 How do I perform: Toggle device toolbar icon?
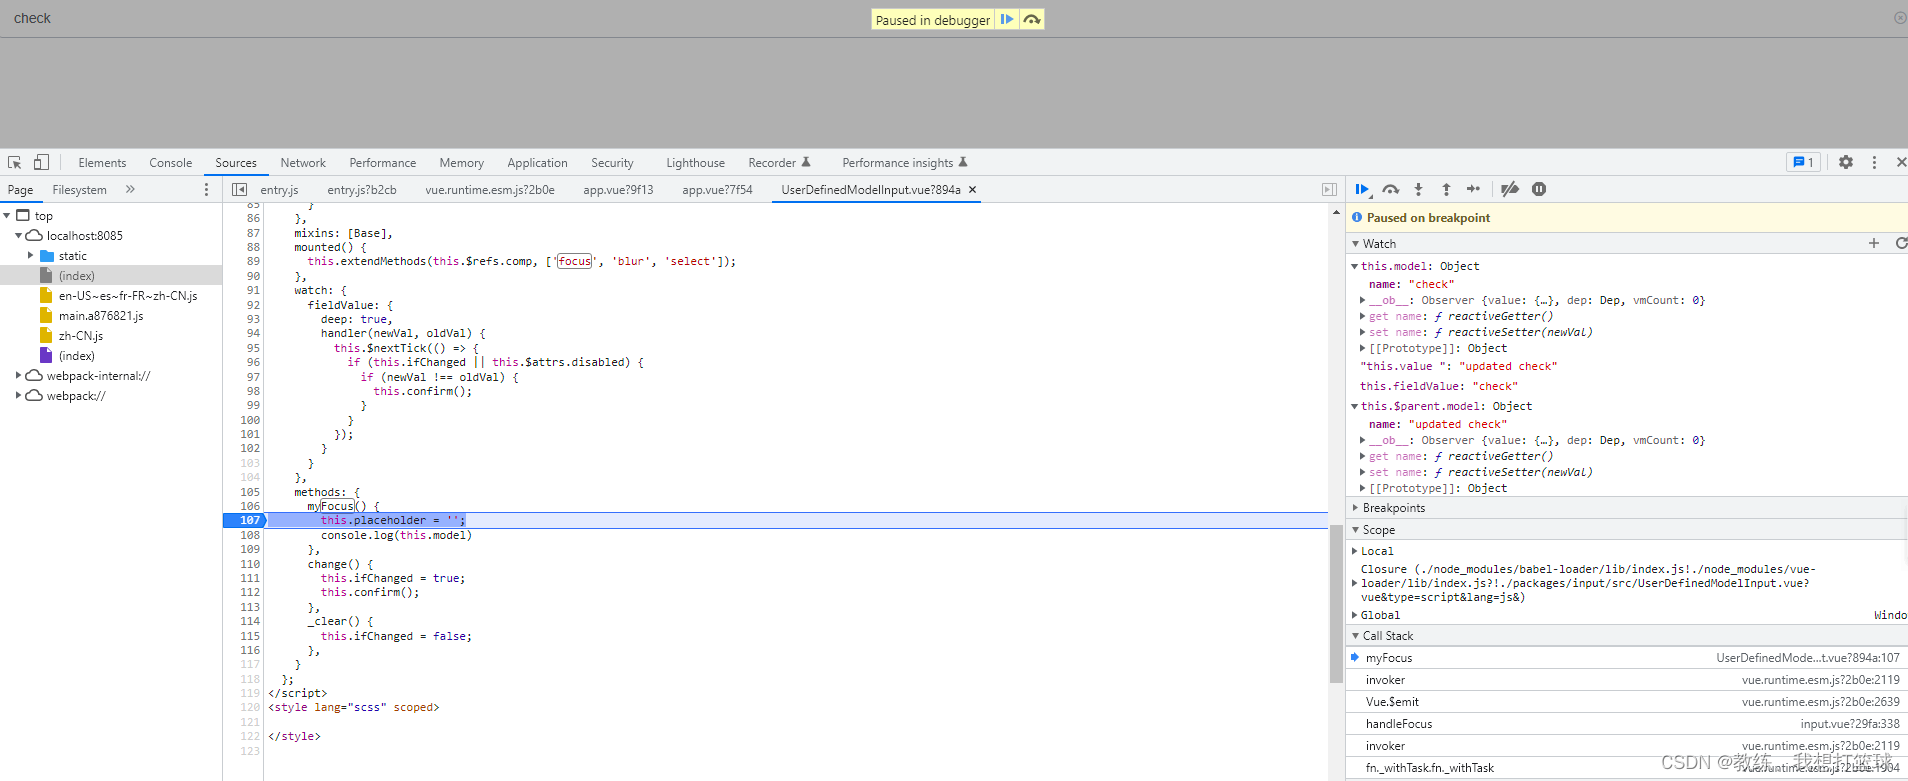pos(41,162)
